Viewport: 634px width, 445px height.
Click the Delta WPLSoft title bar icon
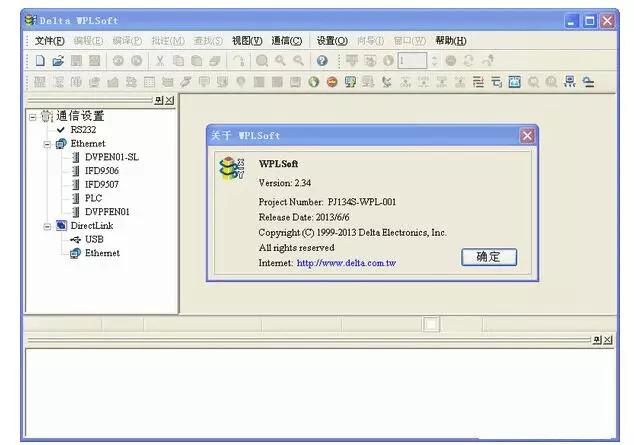[x=30, y=19]
